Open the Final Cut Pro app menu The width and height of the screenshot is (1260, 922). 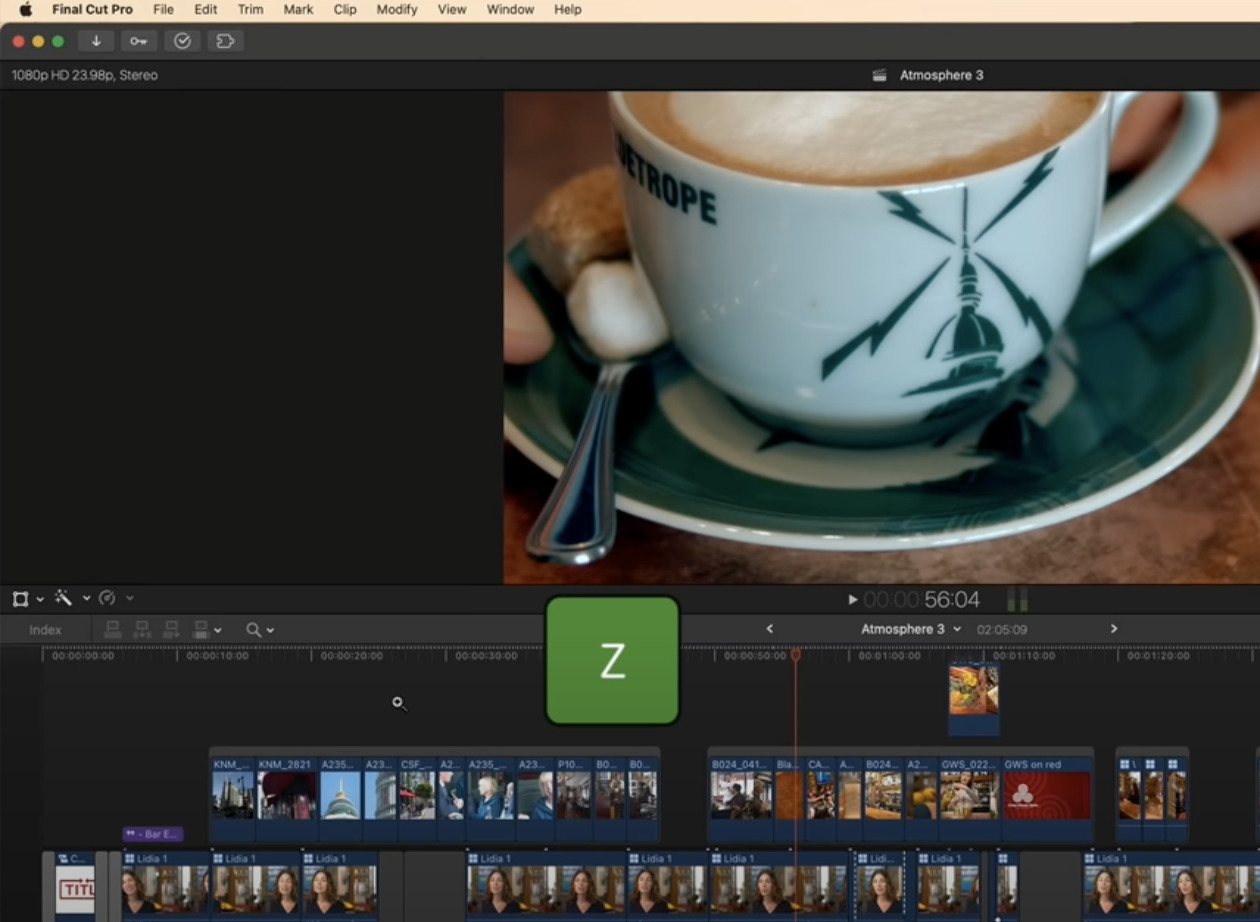click(x=92, y=9)
